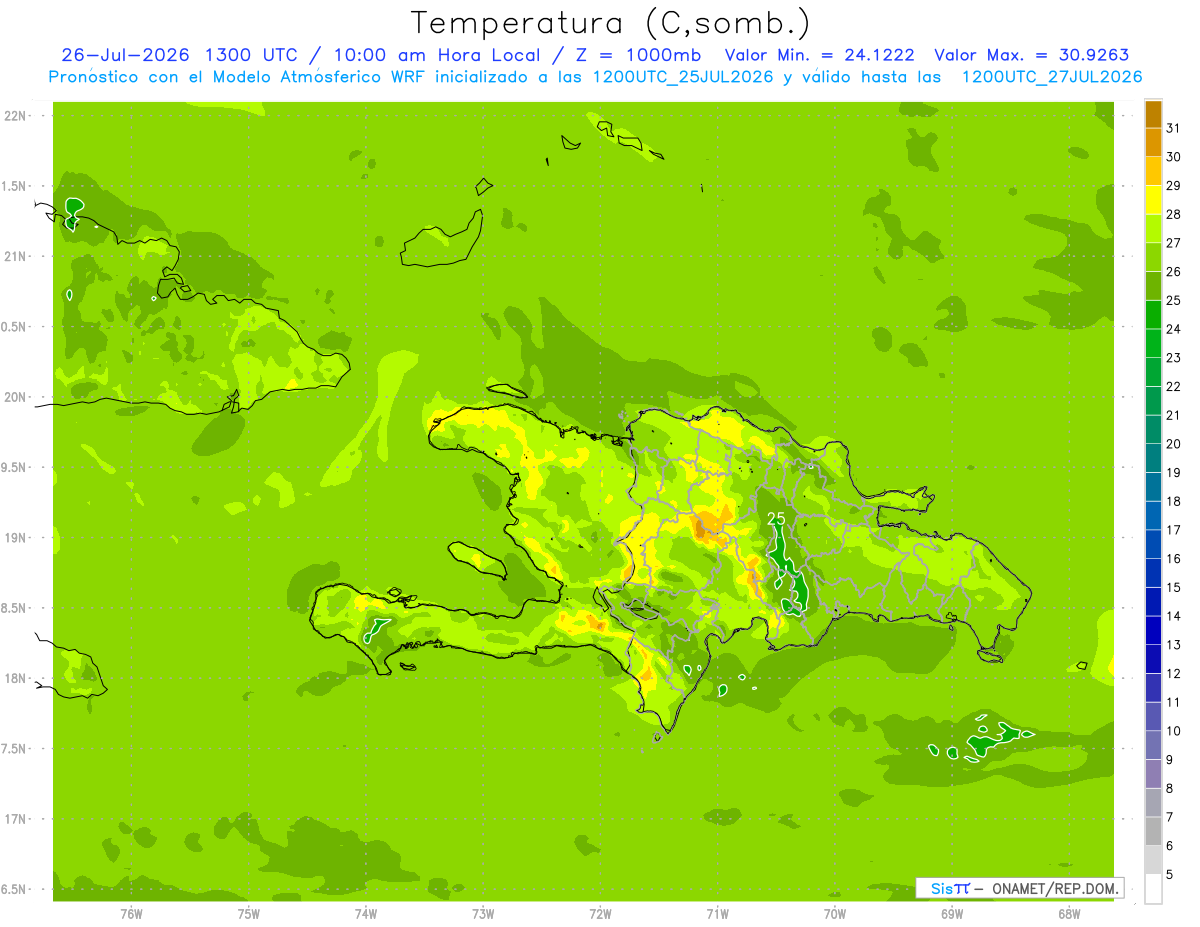Click the '18N' latitude label

(x=16, y=679)
